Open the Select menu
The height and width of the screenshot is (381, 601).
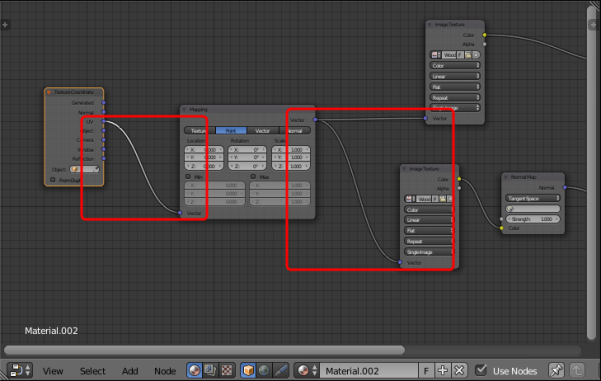click(92, 371)
